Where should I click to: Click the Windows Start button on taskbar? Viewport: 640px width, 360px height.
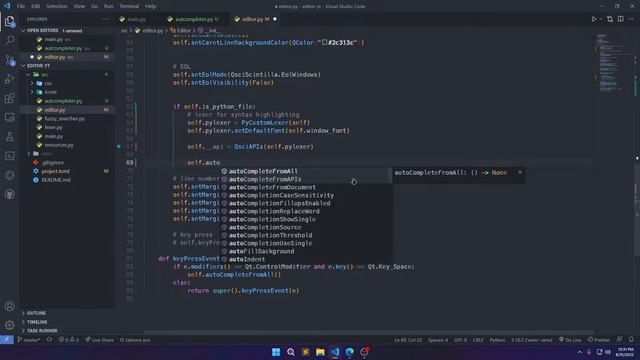tap(276, 352)
